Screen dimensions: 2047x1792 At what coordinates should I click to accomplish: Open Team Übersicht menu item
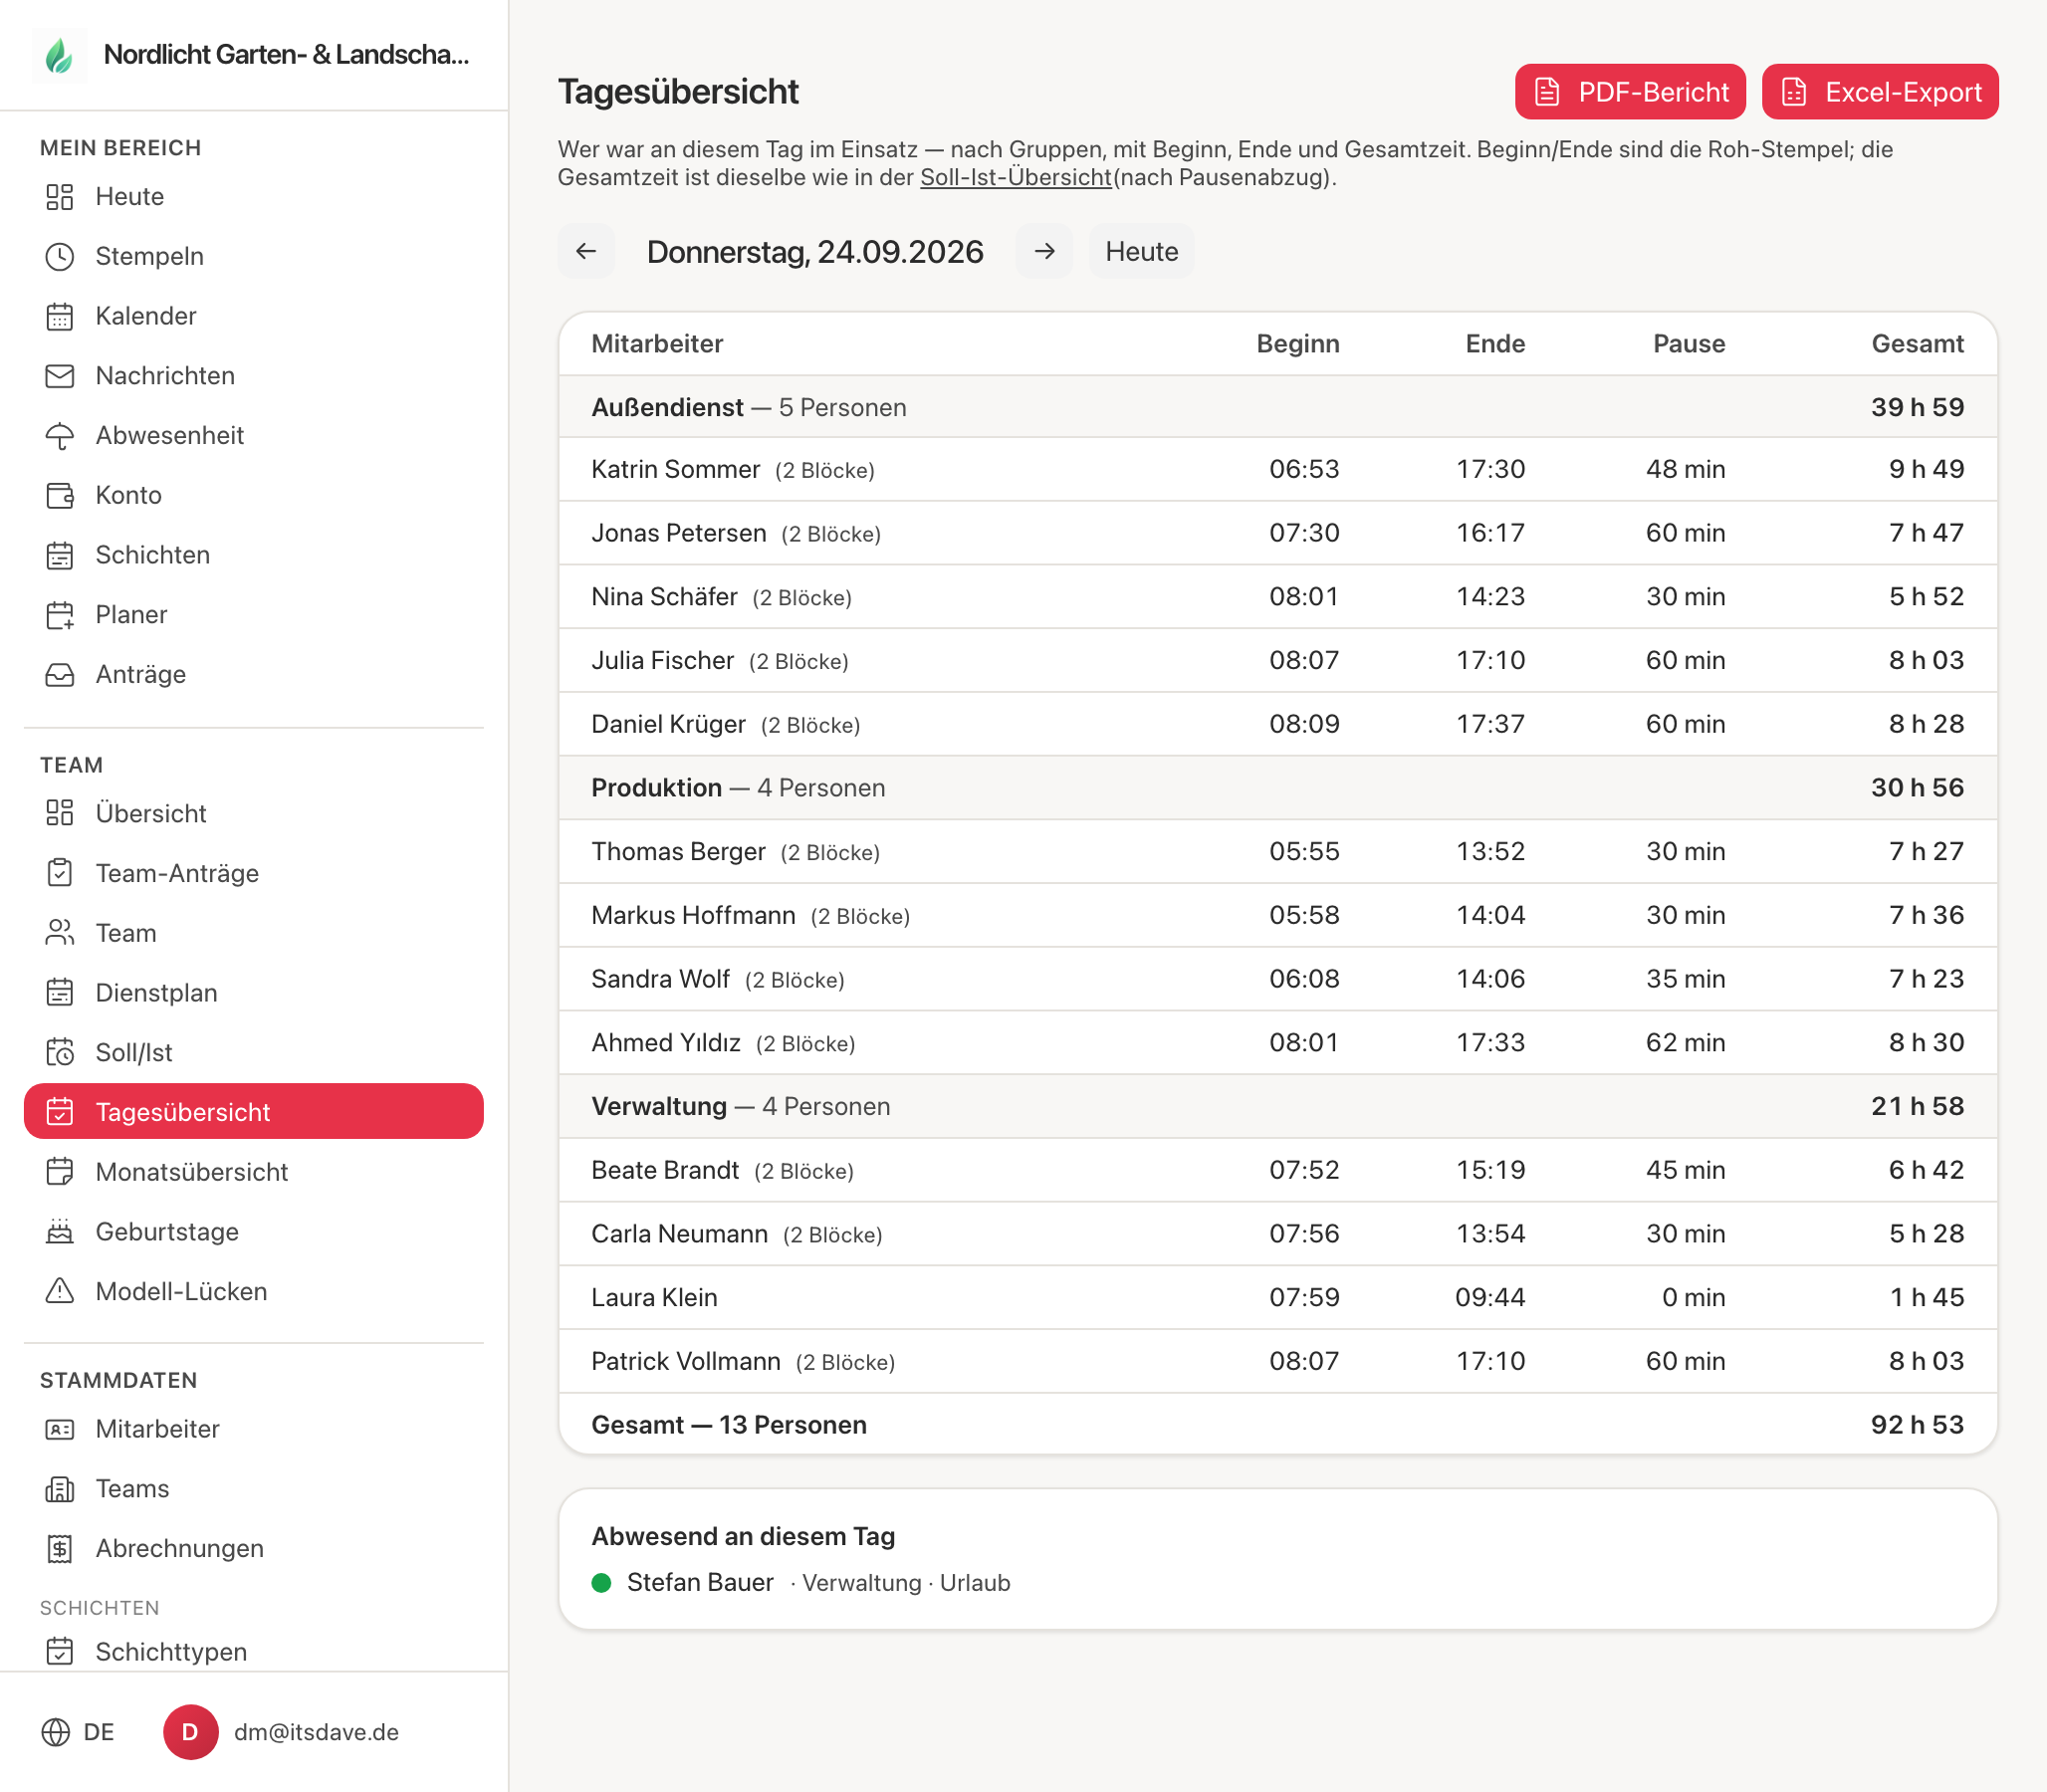[x=254, y=813]
